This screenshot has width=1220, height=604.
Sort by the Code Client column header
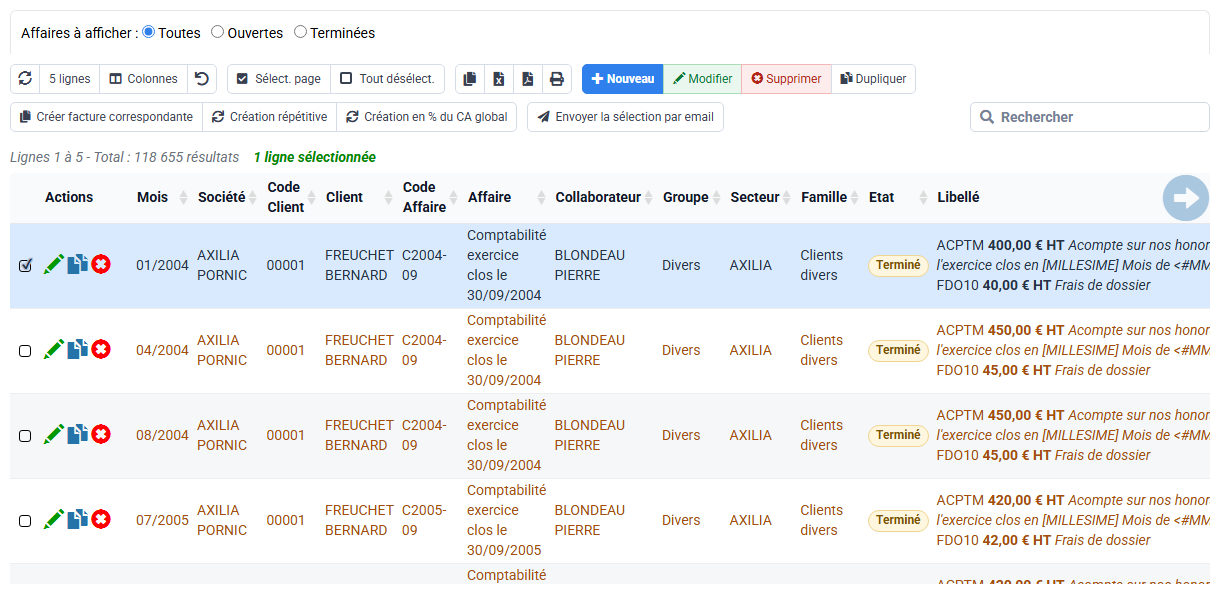pos(290,198)
